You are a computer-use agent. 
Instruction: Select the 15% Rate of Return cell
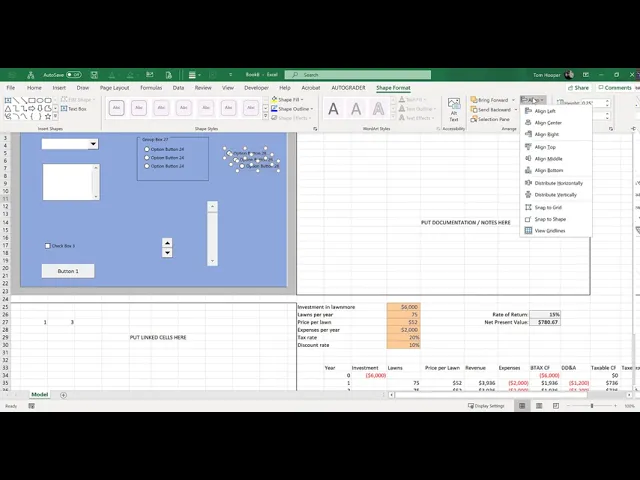click(x=545, y=314)
